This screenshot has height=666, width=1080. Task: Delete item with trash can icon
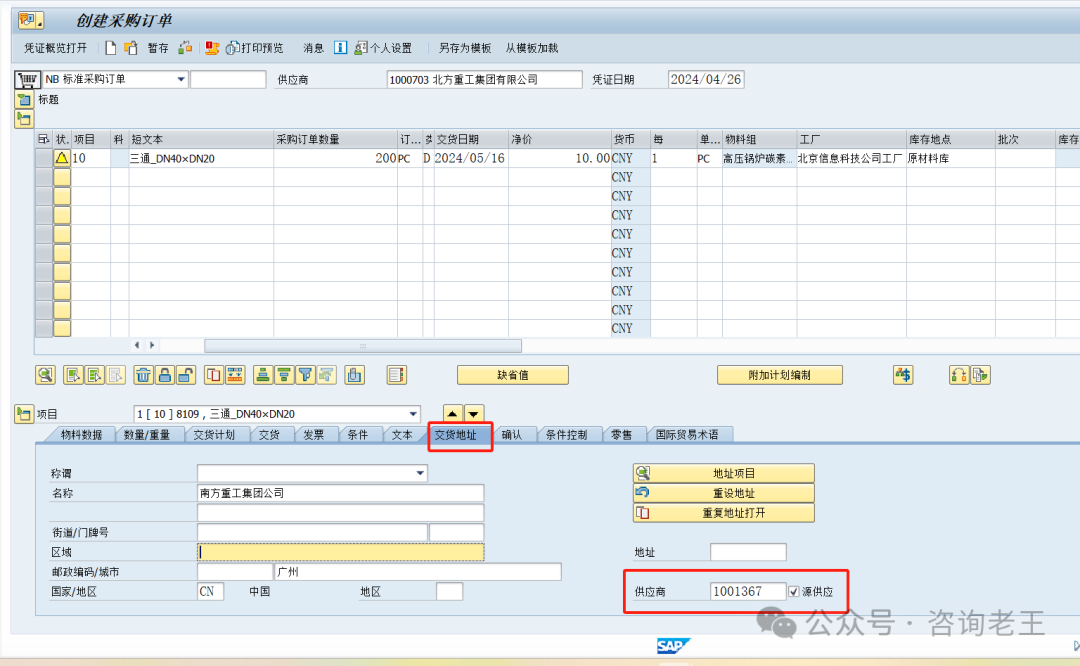[x=143, y=375]
